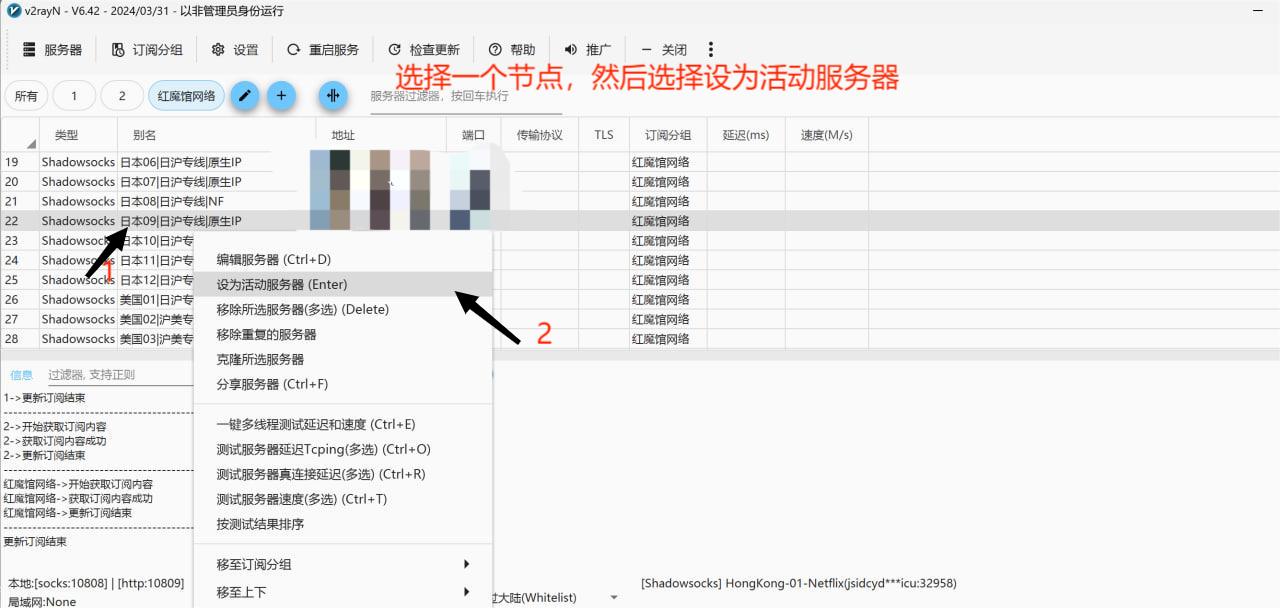Viewport: 1280px width, 608px height.
Task: Open 设置 with the gear icon
Action: [x=218, y=50]
